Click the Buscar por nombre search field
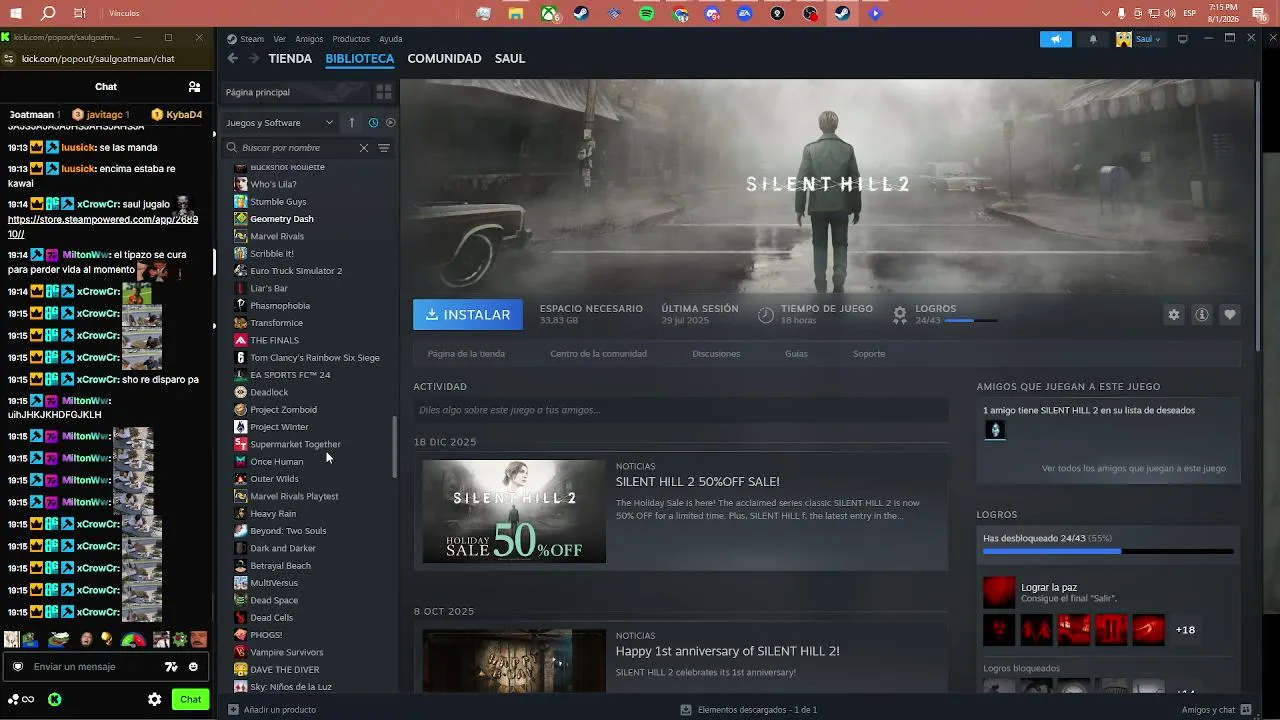 click(298, 148)
